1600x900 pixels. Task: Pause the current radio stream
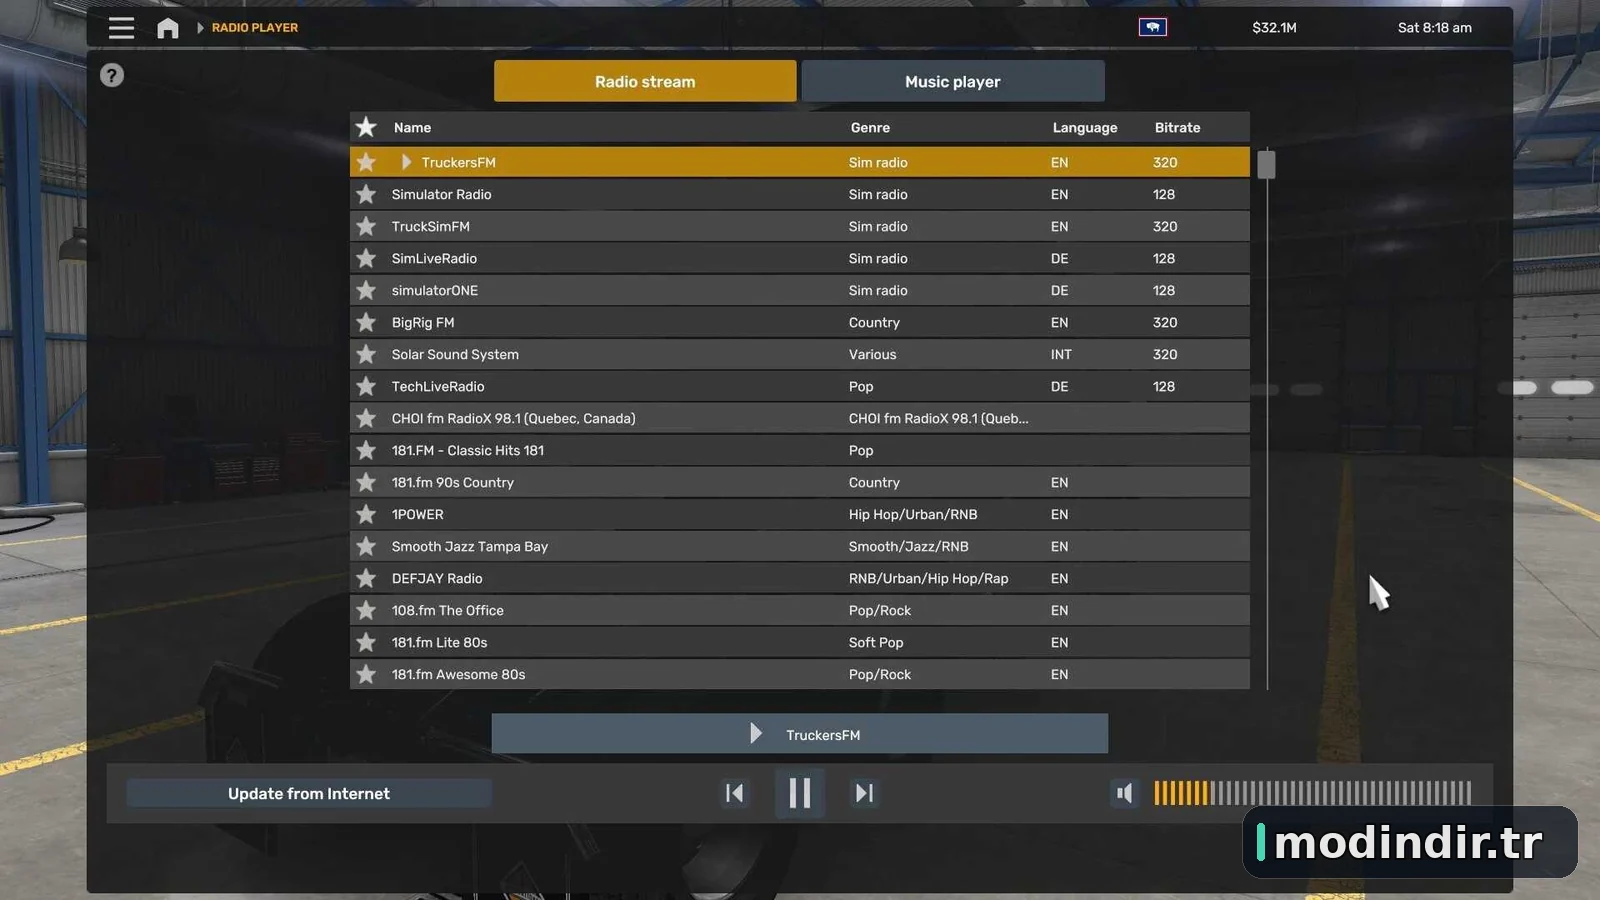(x=800, y=793)
